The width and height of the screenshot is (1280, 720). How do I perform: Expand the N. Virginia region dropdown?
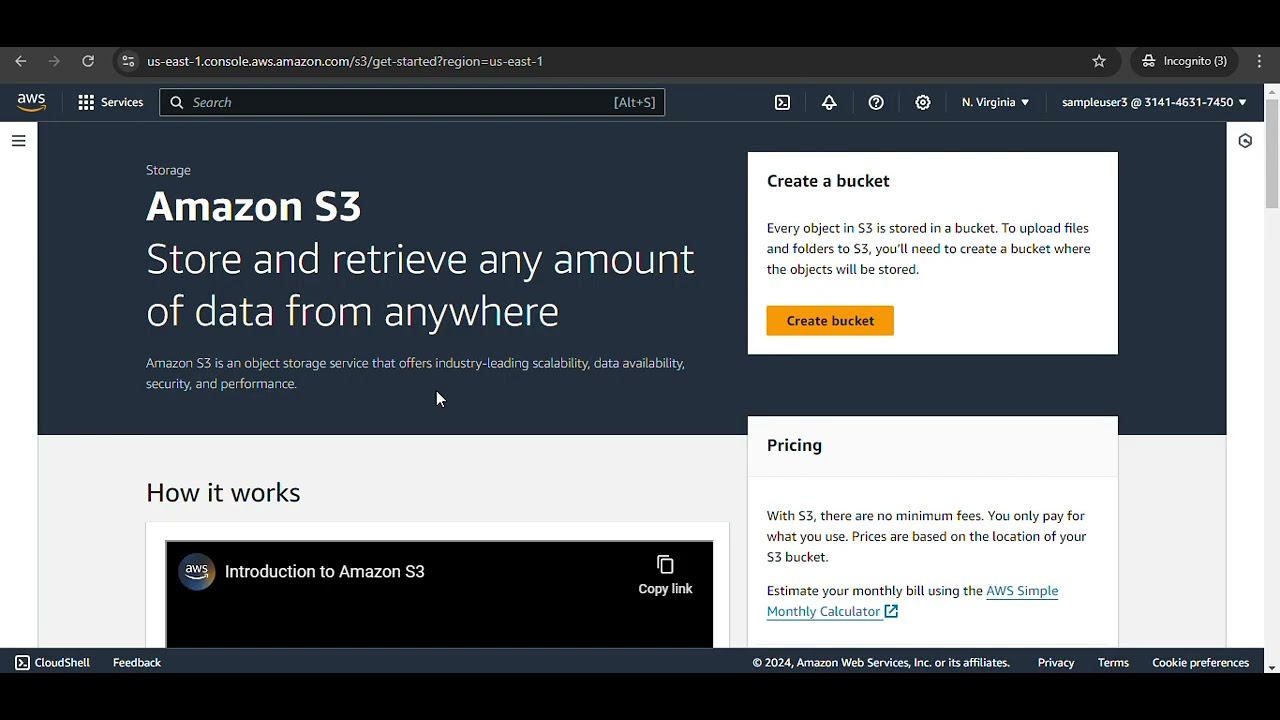[x=995, y=102]
